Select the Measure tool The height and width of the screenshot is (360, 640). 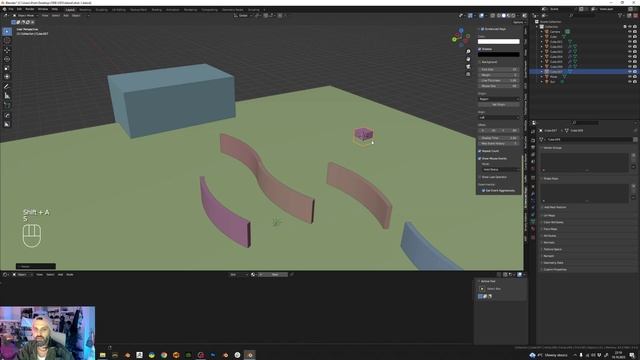pyautogui.click(x=7, y=96)
